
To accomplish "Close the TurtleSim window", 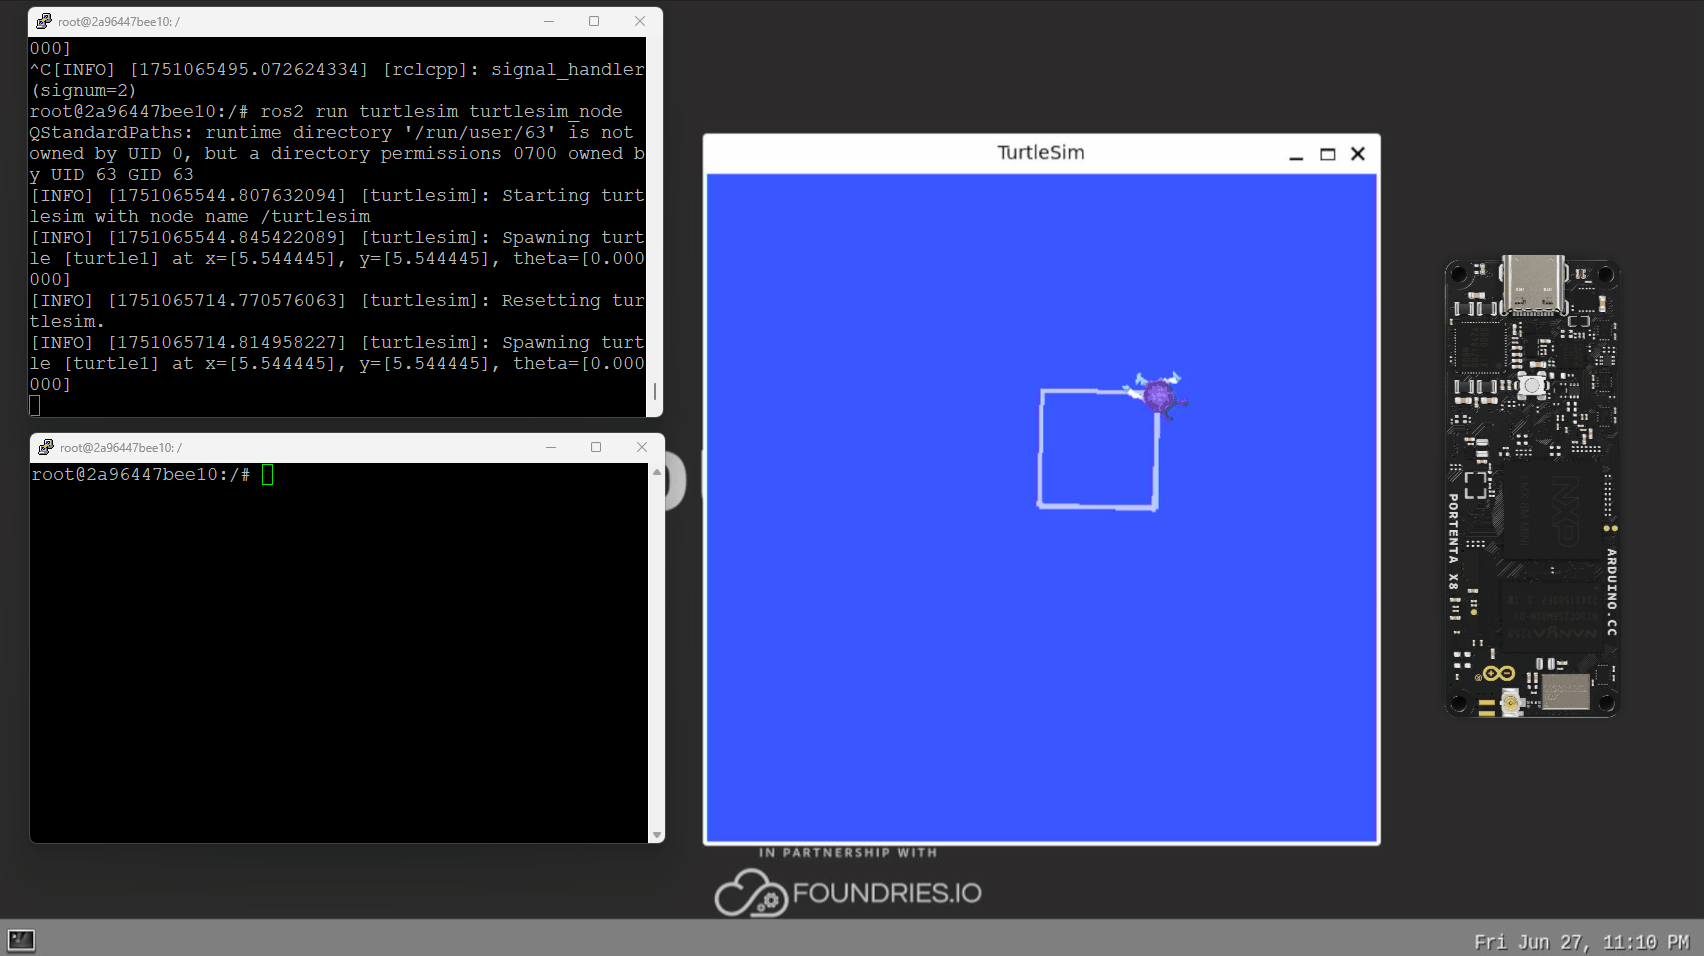I will (x=1357, y=154).
